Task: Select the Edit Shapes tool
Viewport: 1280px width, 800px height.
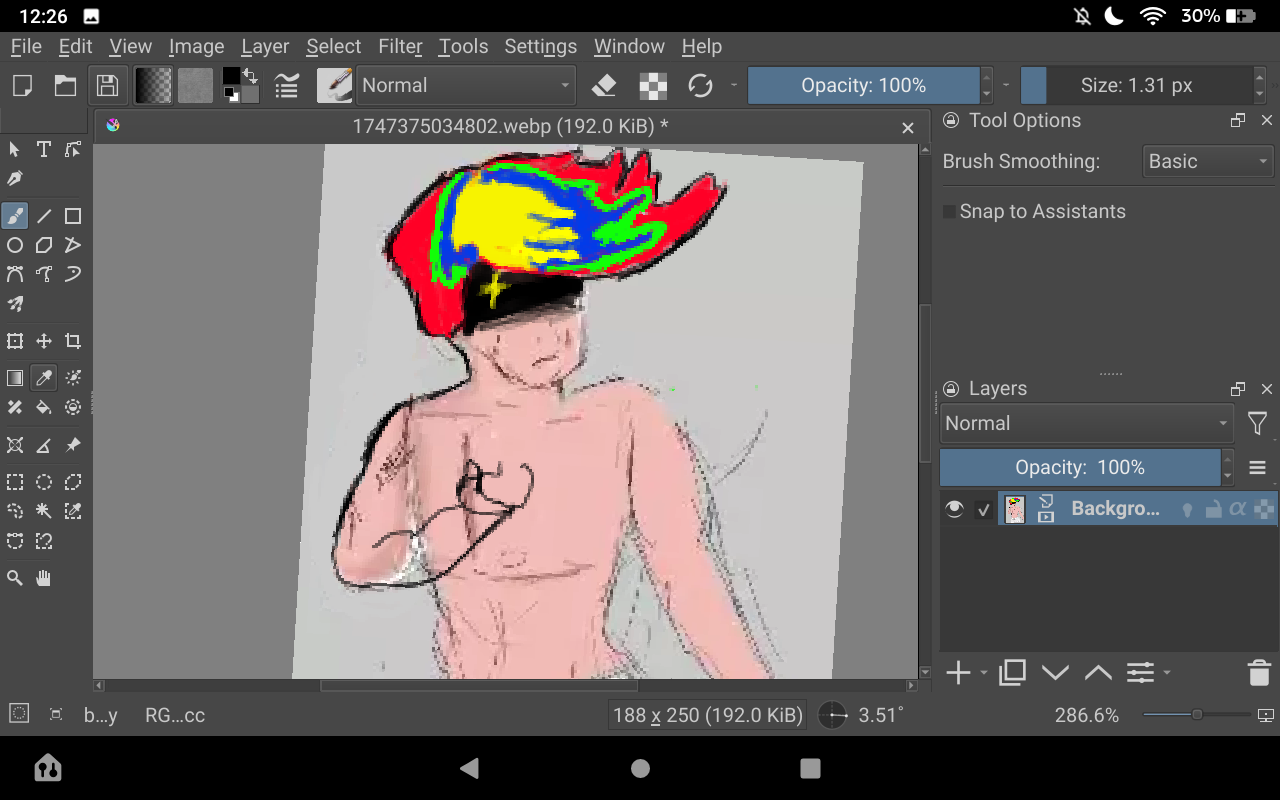Action: coord(73,149)
